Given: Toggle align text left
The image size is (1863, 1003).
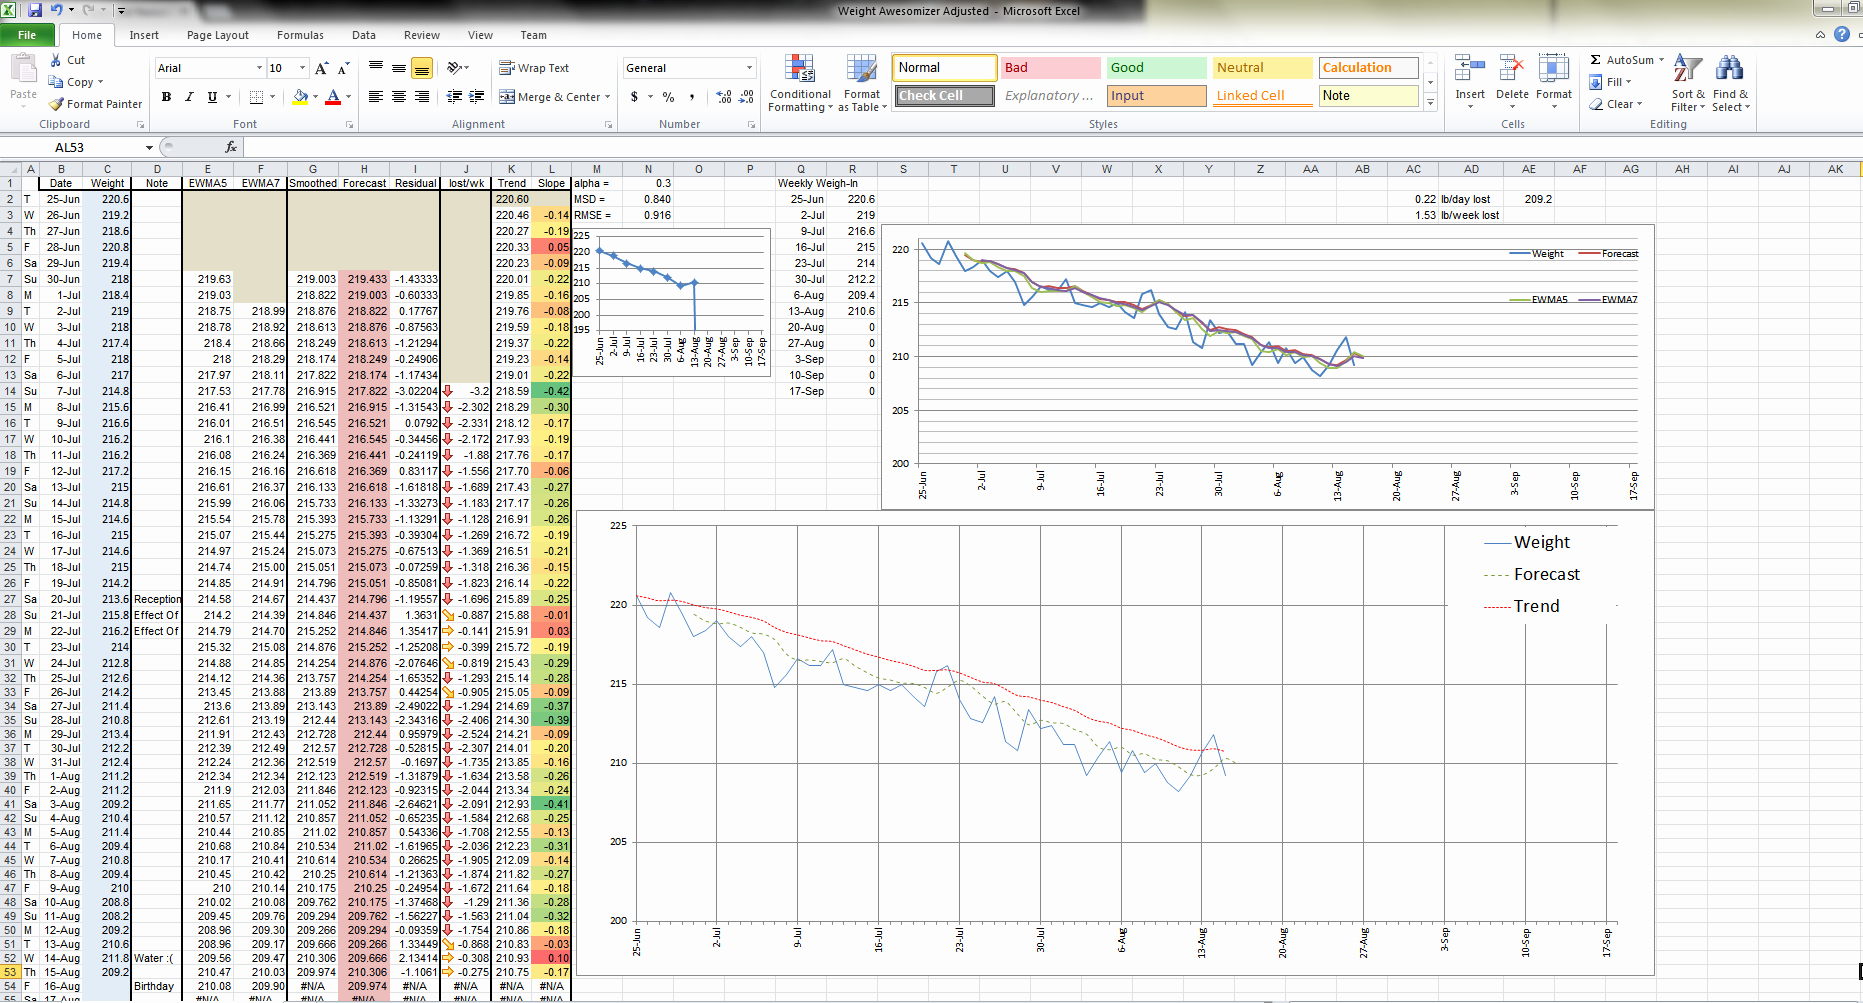Looking at the screenshot, I should click(x=376, y=97).
